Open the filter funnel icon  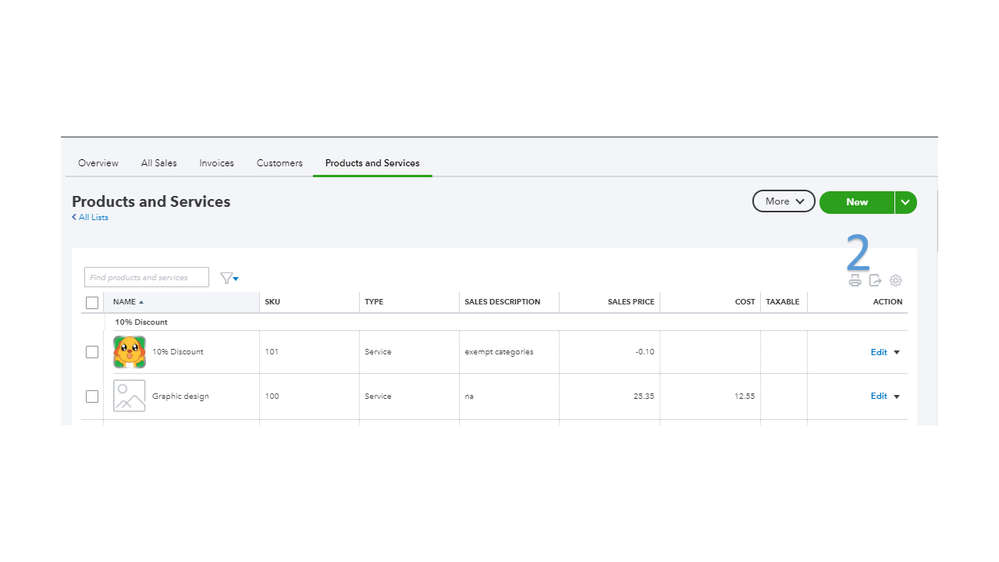point(227,278)
